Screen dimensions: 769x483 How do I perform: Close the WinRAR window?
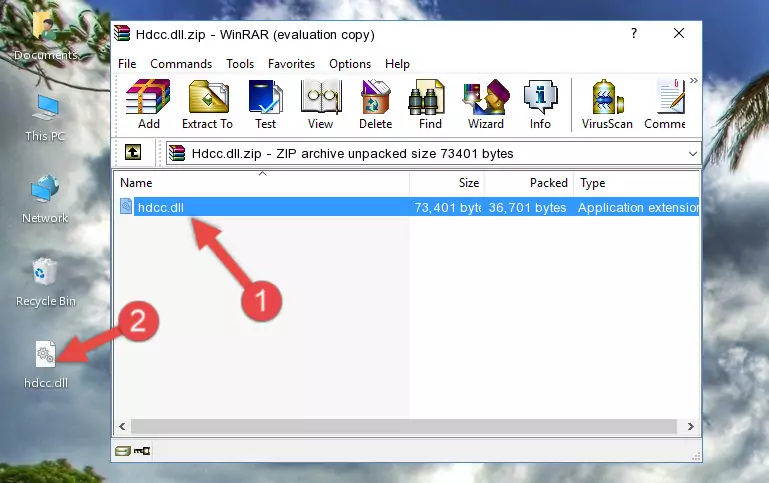(679, 33)
